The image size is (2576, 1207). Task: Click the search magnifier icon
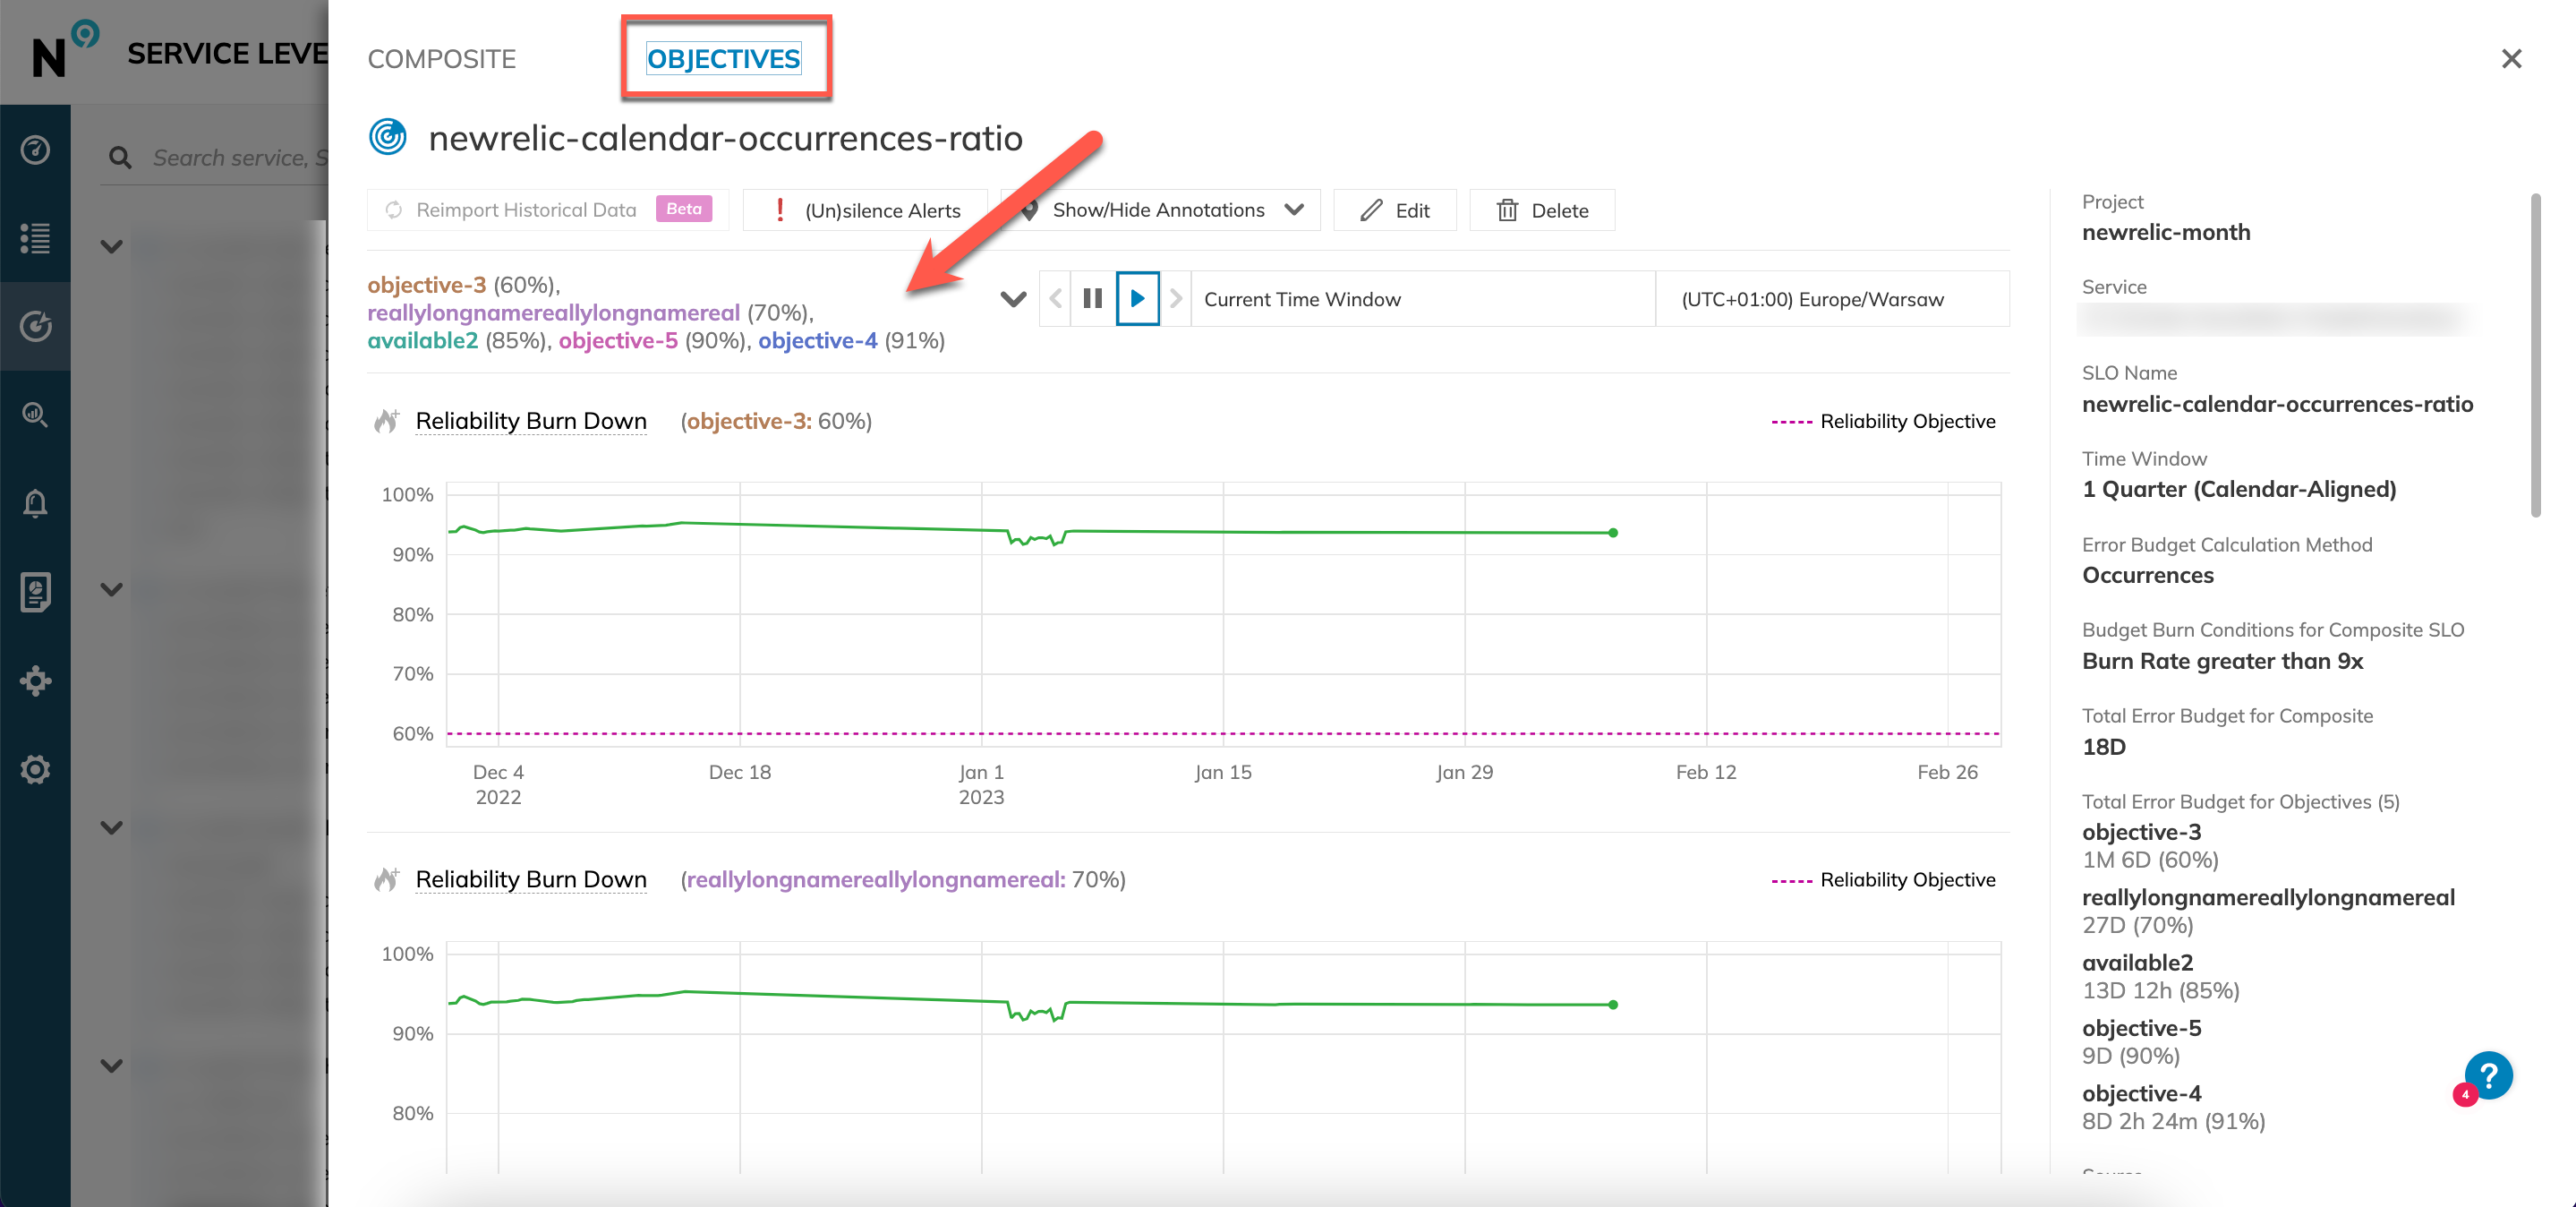coord(120,157)
